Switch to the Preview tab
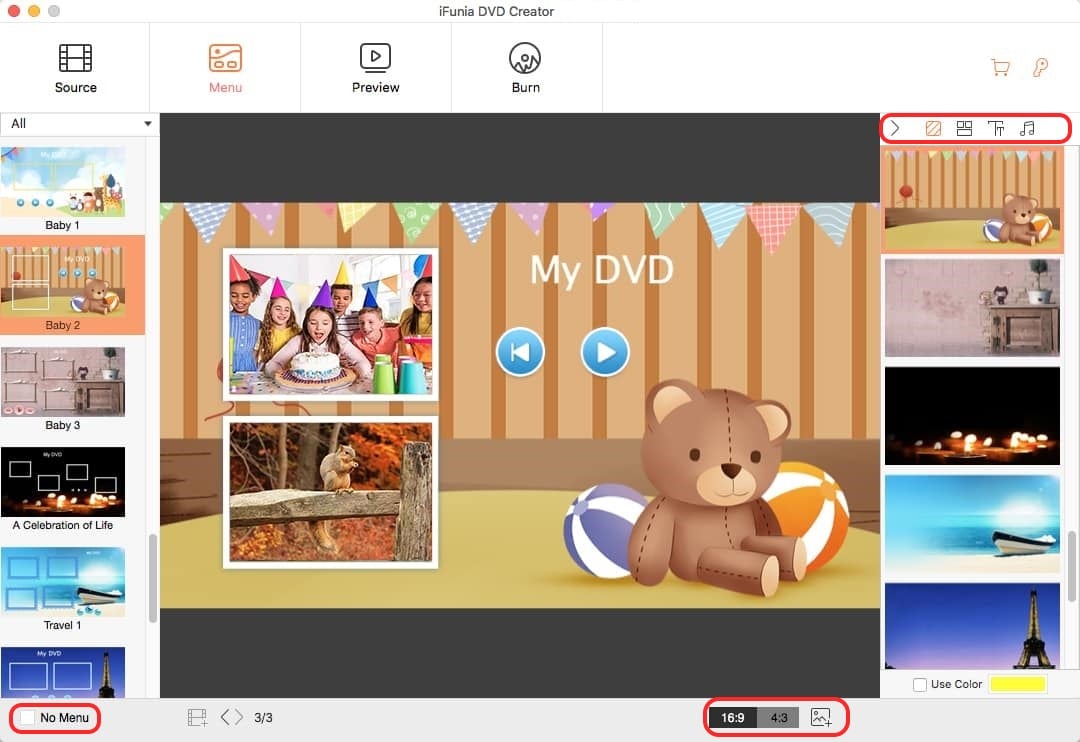 pyautogui.click(x=375, y=68)
